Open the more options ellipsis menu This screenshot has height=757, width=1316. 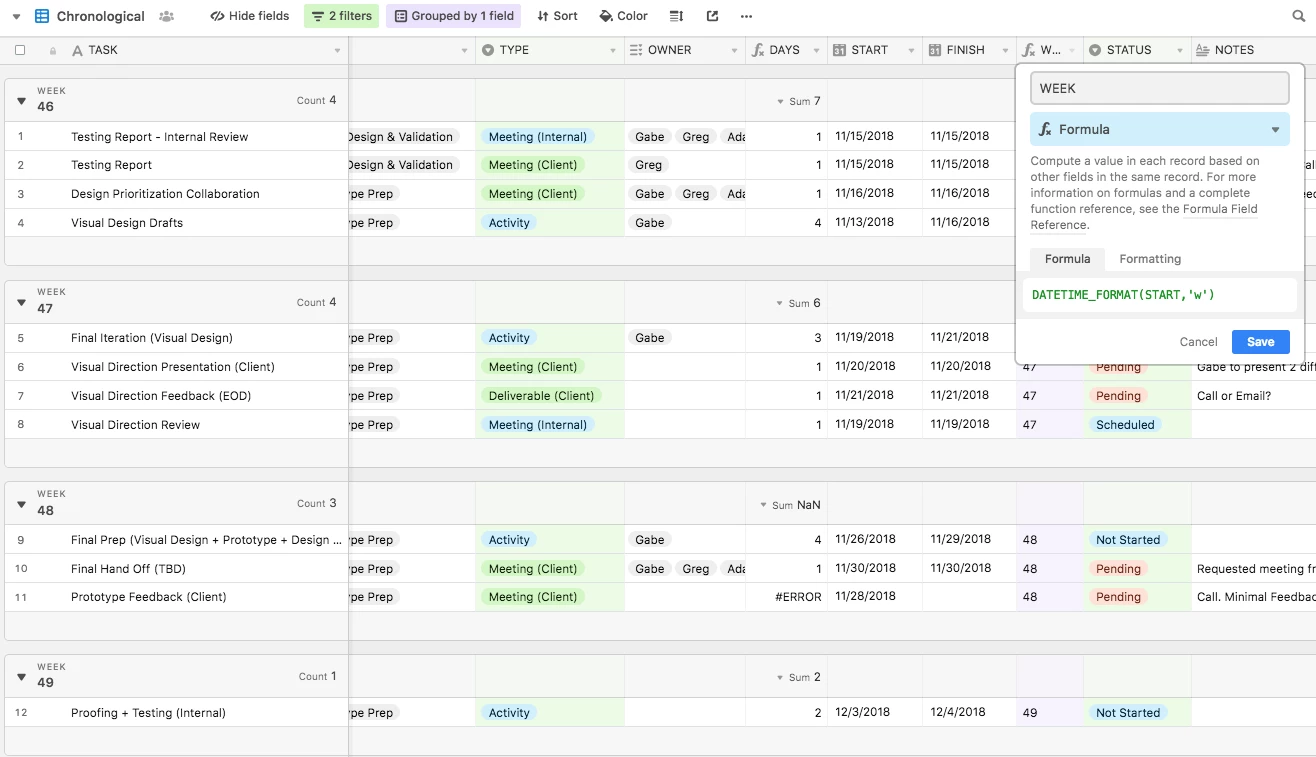[x=747, y=16]
